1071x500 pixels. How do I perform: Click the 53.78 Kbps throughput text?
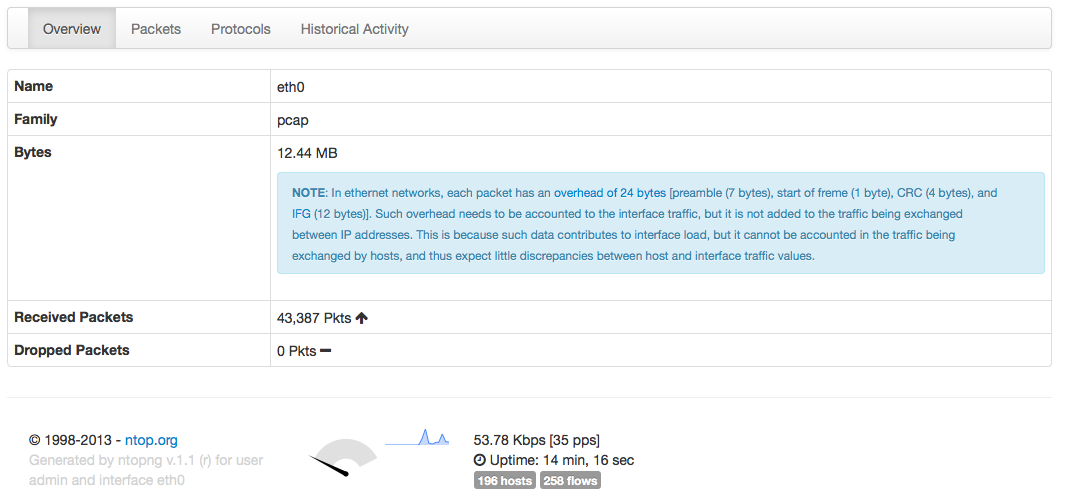click(x=508, y=440)
